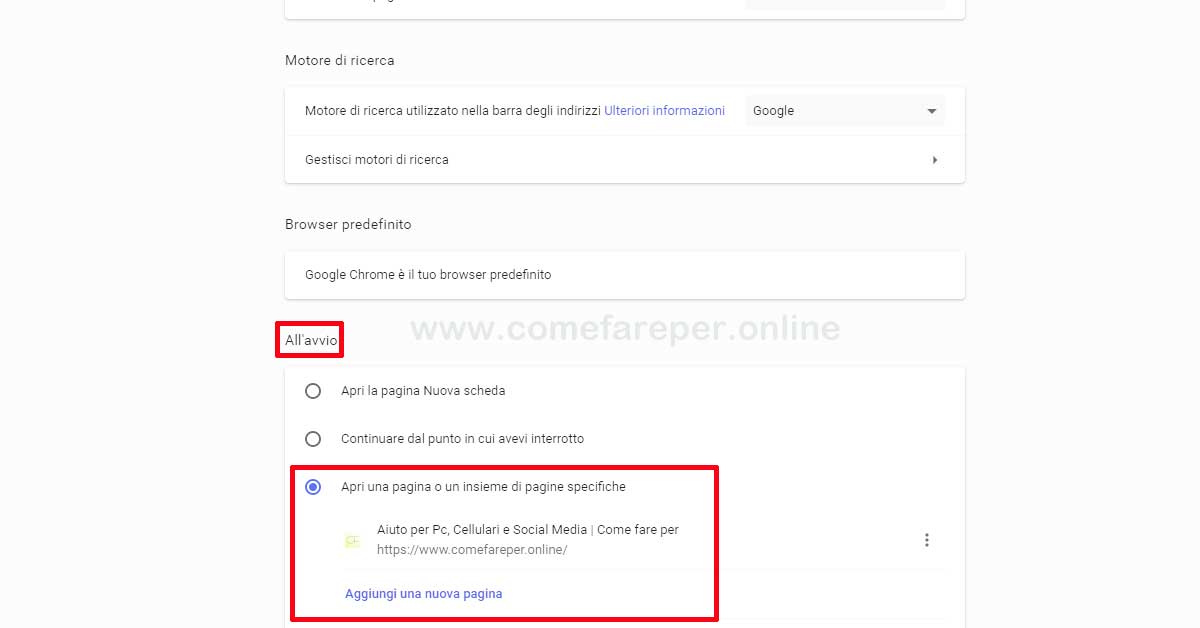Click Aggiungi una nuova pagina
1200x628 pixels.
pyautogui.click(x=423, y=593)
